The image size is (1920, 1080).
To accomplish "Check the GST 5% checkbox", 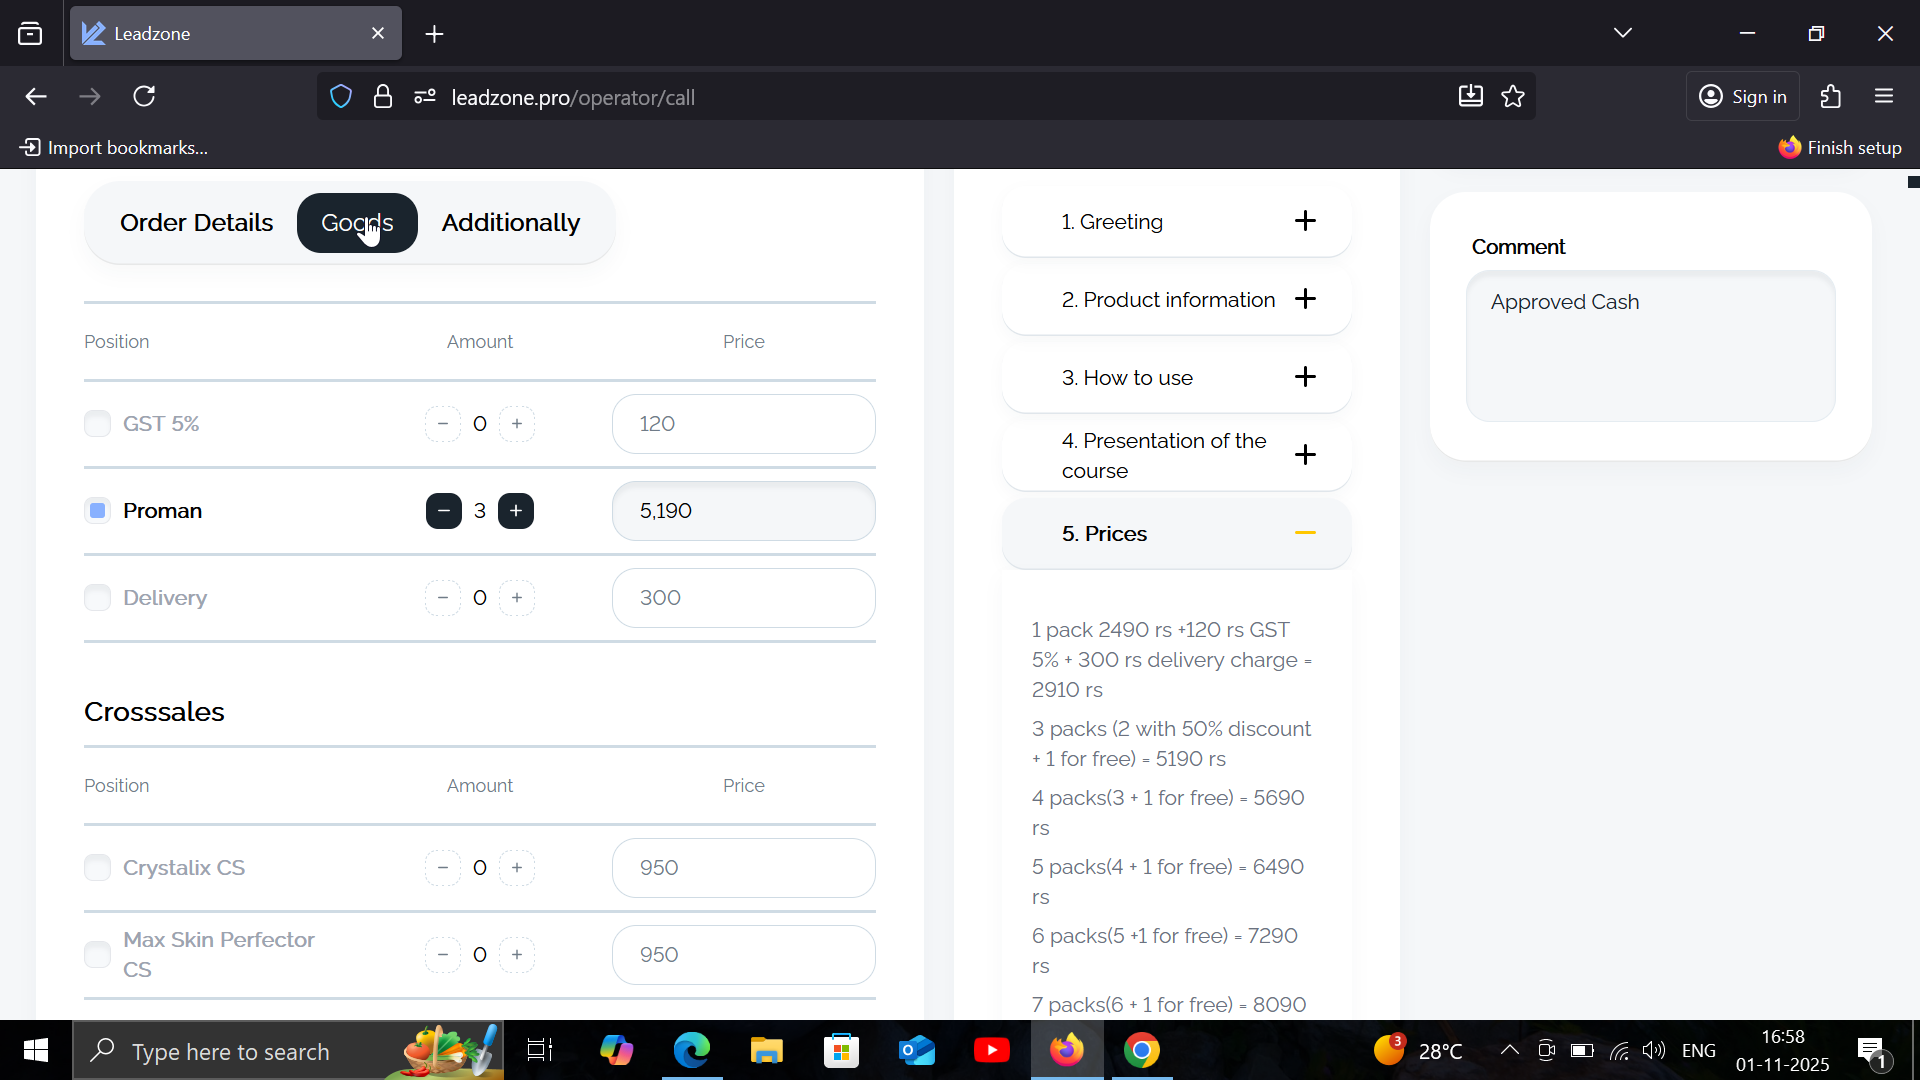I will [97, 424].
